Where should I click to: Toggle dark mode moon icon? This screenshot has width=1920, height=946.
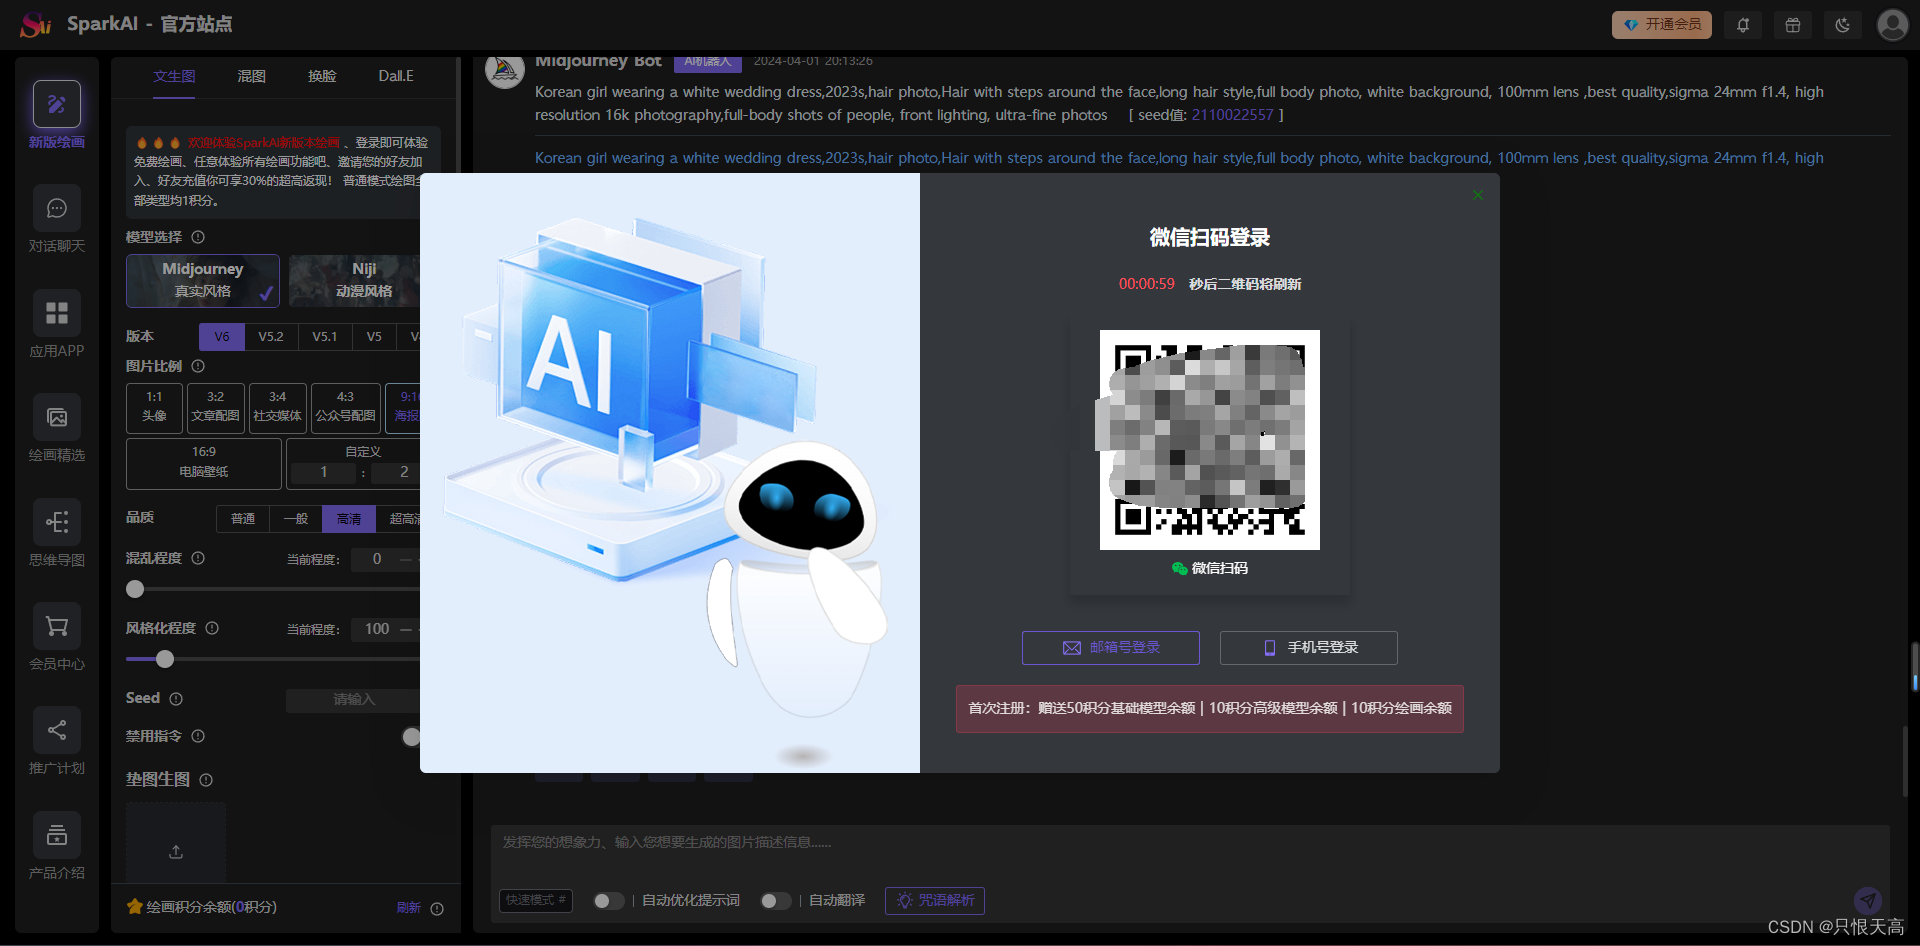pyautogui.click(x=1843, y=25)
